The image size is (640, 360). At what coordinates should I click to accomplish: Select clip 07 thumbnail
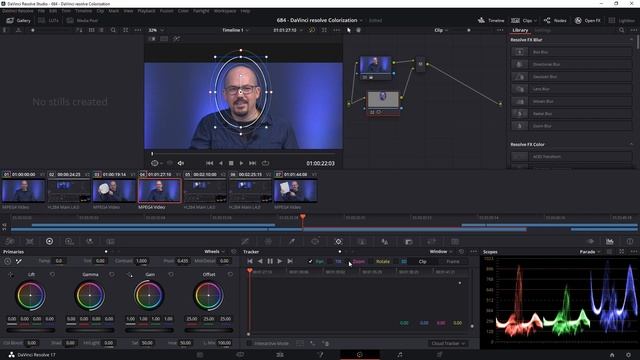[295, 191]
